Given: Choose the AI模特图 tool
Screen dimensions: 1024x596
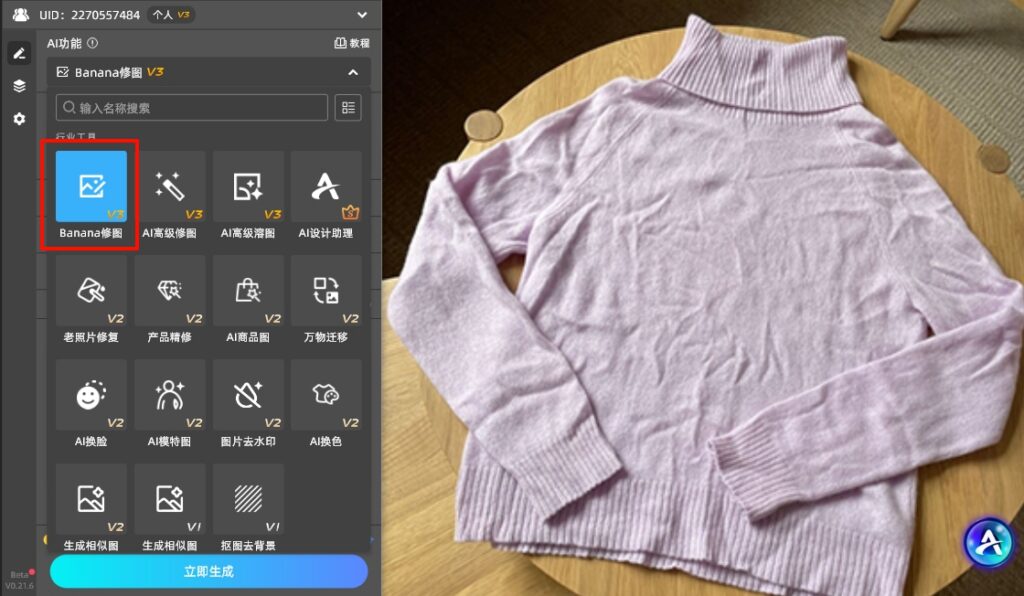Looking at the screenshot, I should (169, 395).
